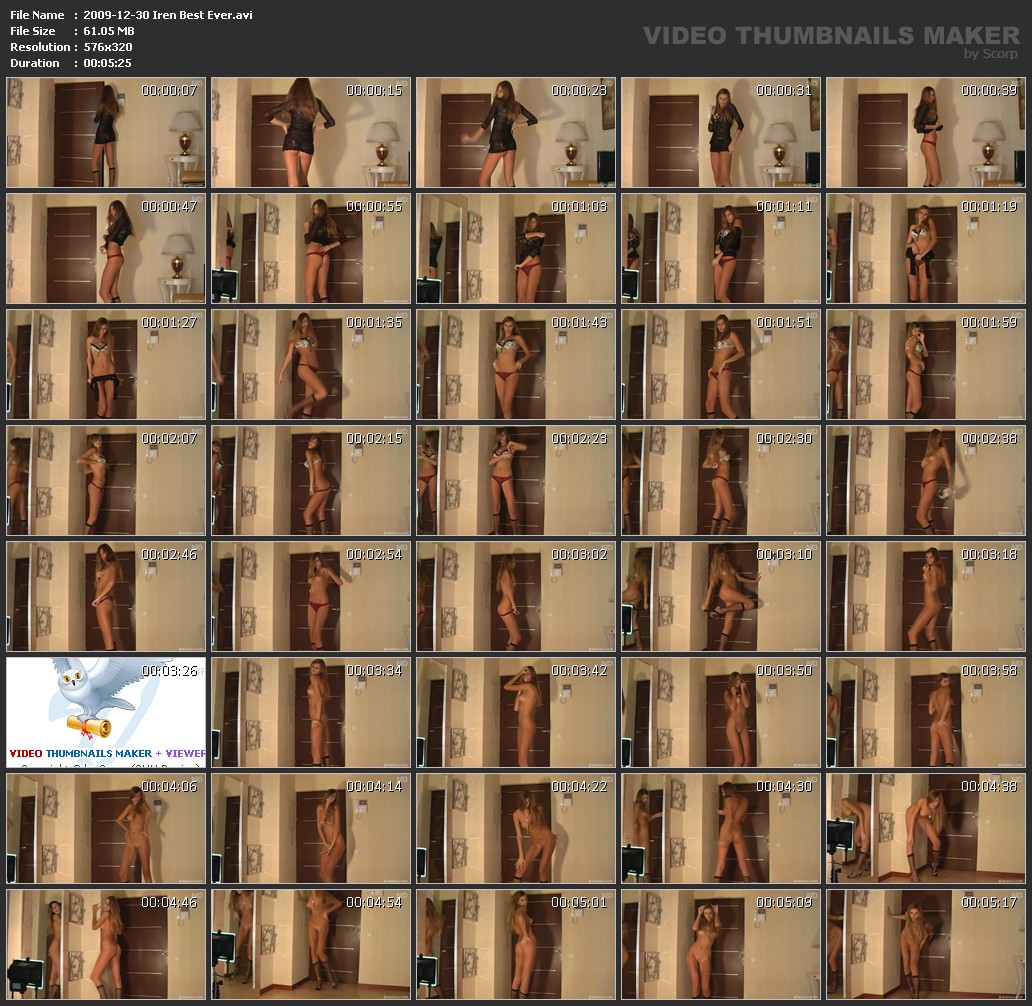Screen dimensions: 1032x1006
Task: Select the thumbnail marked 00:01:19
Action: click(x=926, y=248)
